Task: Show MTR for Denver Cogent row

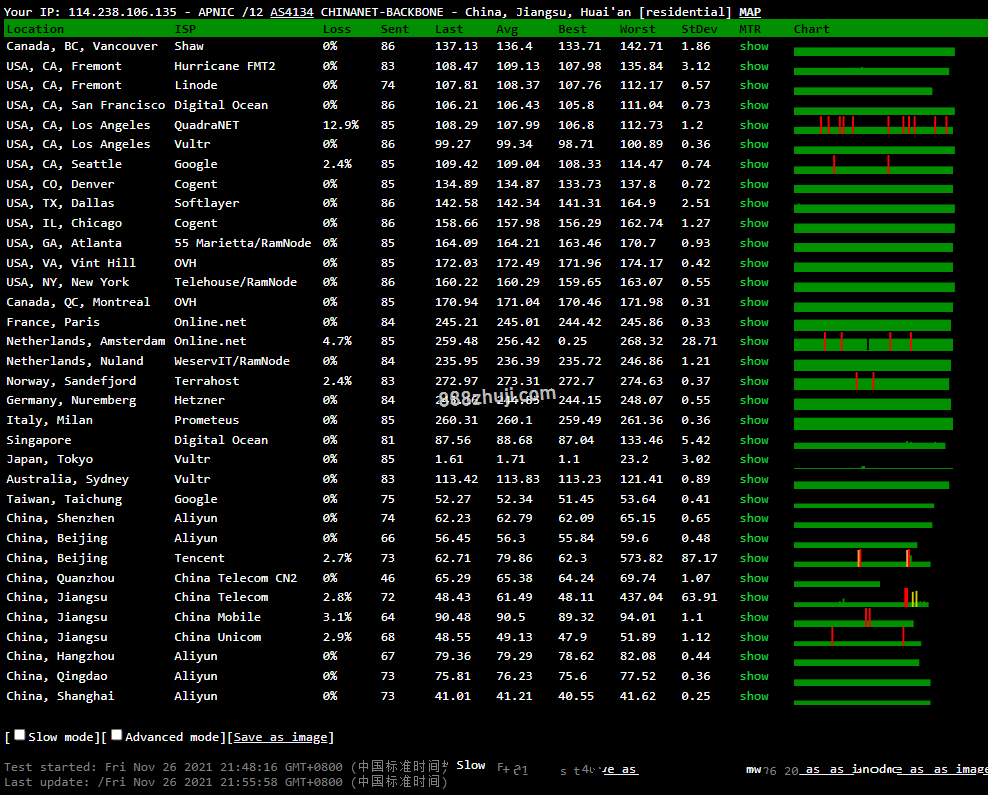Action: click(754, 185)
